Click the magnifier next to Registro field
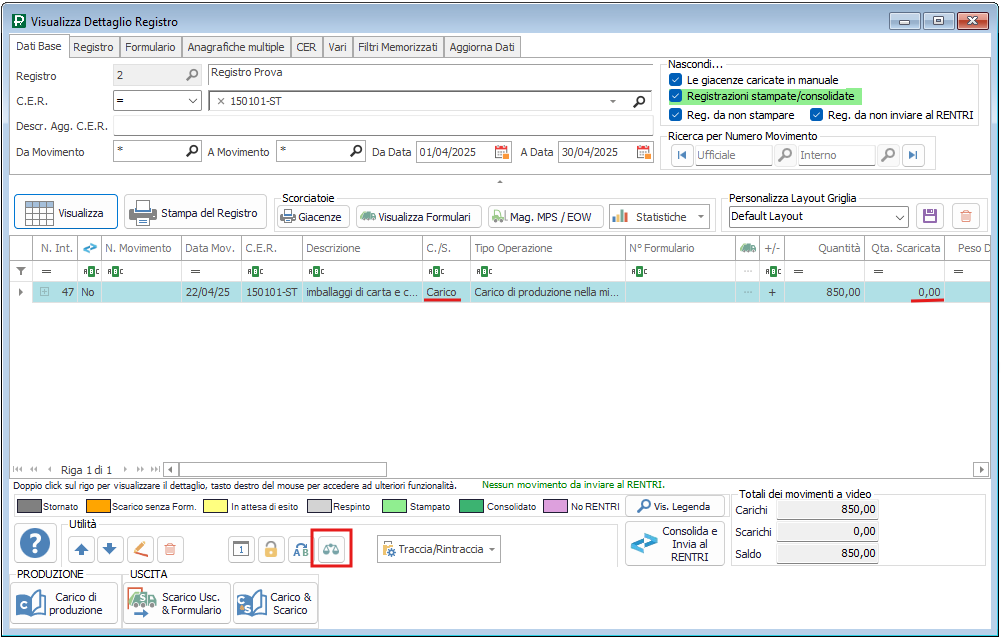 pyautogui.click(x=192, y=75)
